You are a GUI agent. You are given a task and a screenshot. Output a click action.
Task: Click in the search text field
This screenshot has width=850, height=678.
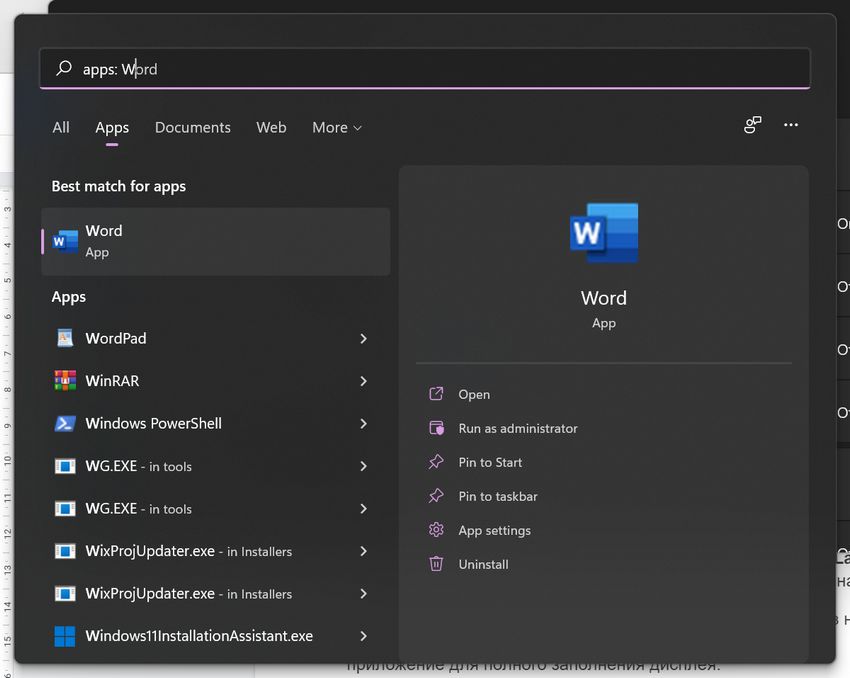450,69
